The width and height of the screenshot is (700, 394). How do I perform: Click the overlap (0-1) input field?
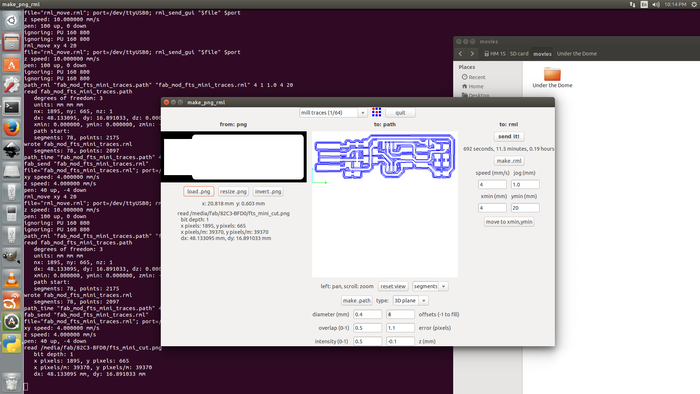pyautogui.click(x=367, y=328)
